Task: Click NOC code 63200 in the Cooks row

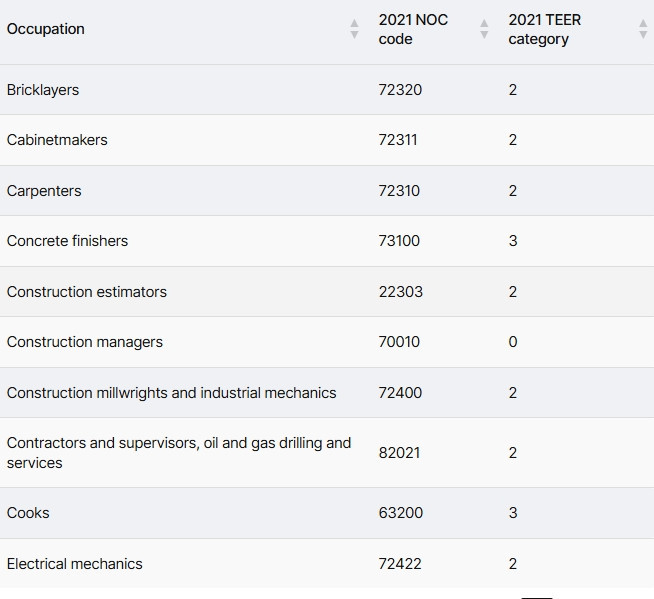Action: point(400,513)
